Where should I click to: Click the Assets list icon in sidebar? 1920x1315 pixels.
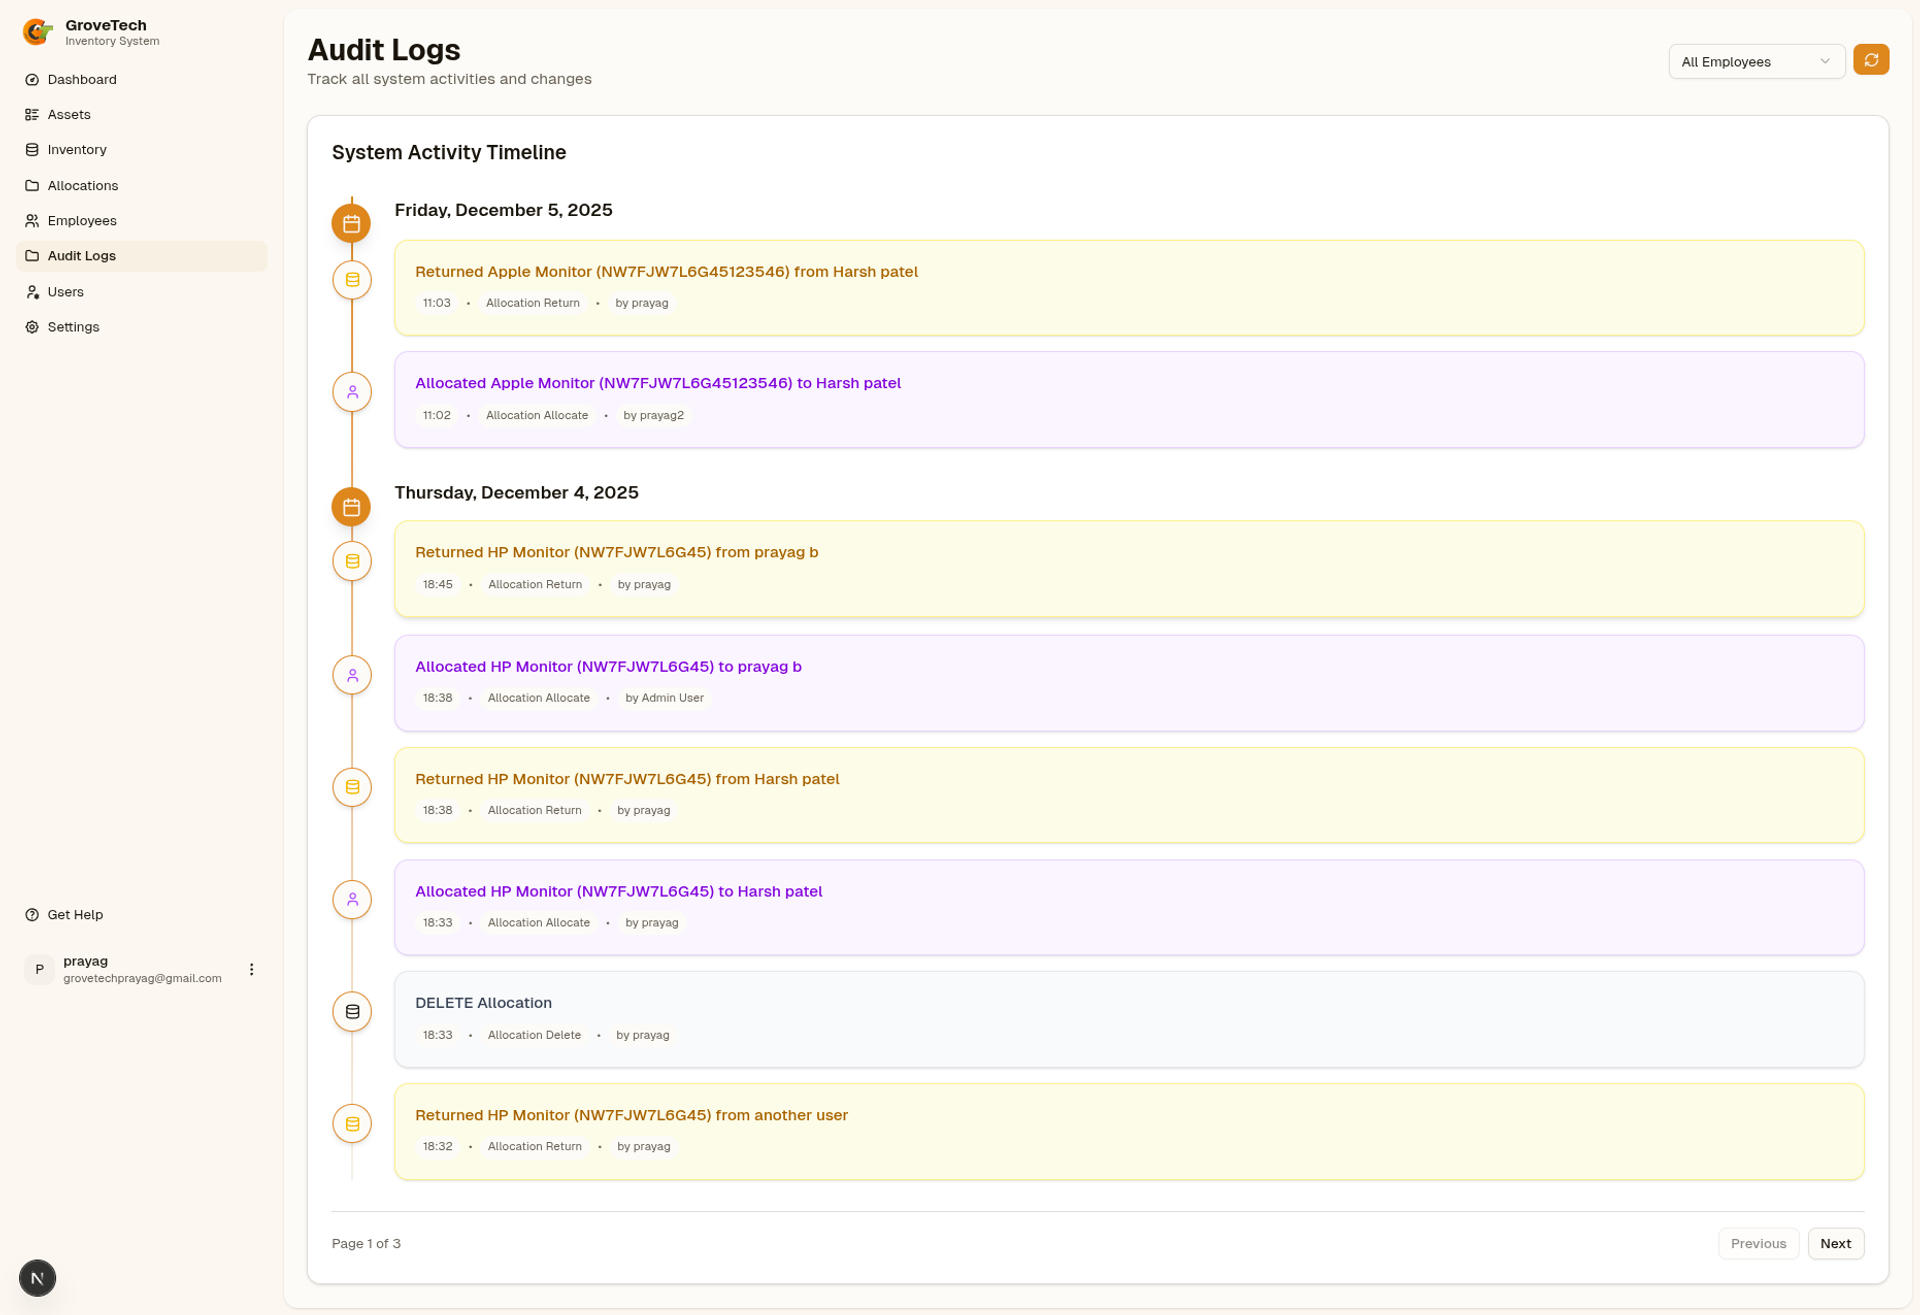pos(32,115)
